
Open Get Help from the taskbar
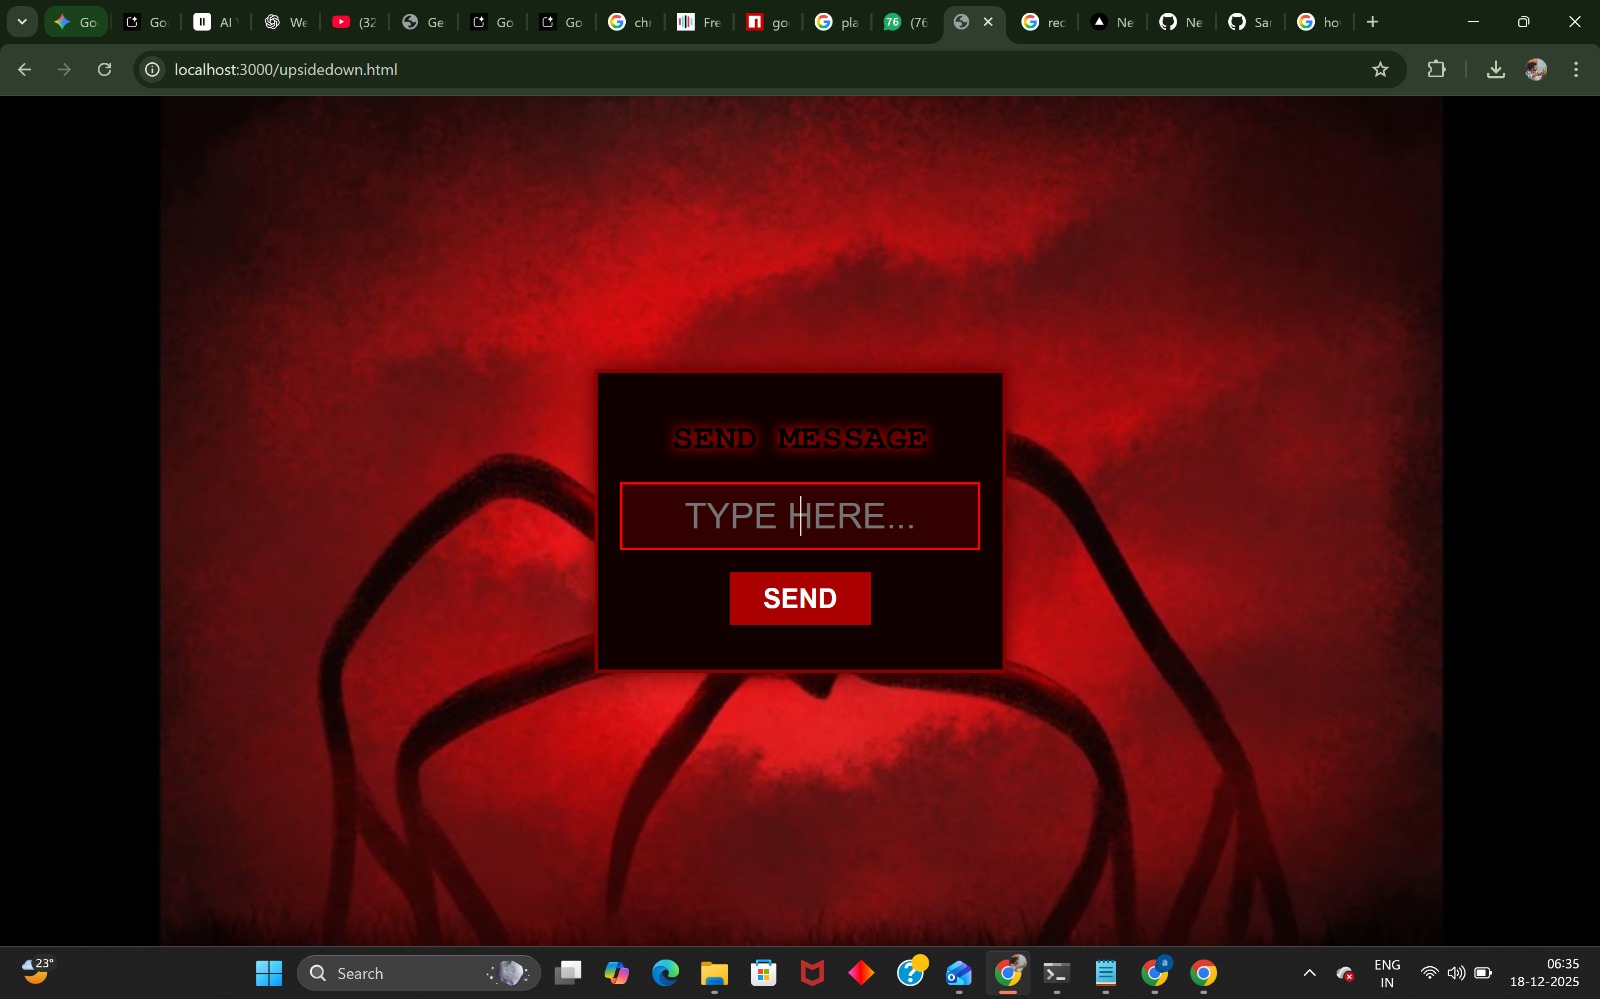tap(911, 973)
